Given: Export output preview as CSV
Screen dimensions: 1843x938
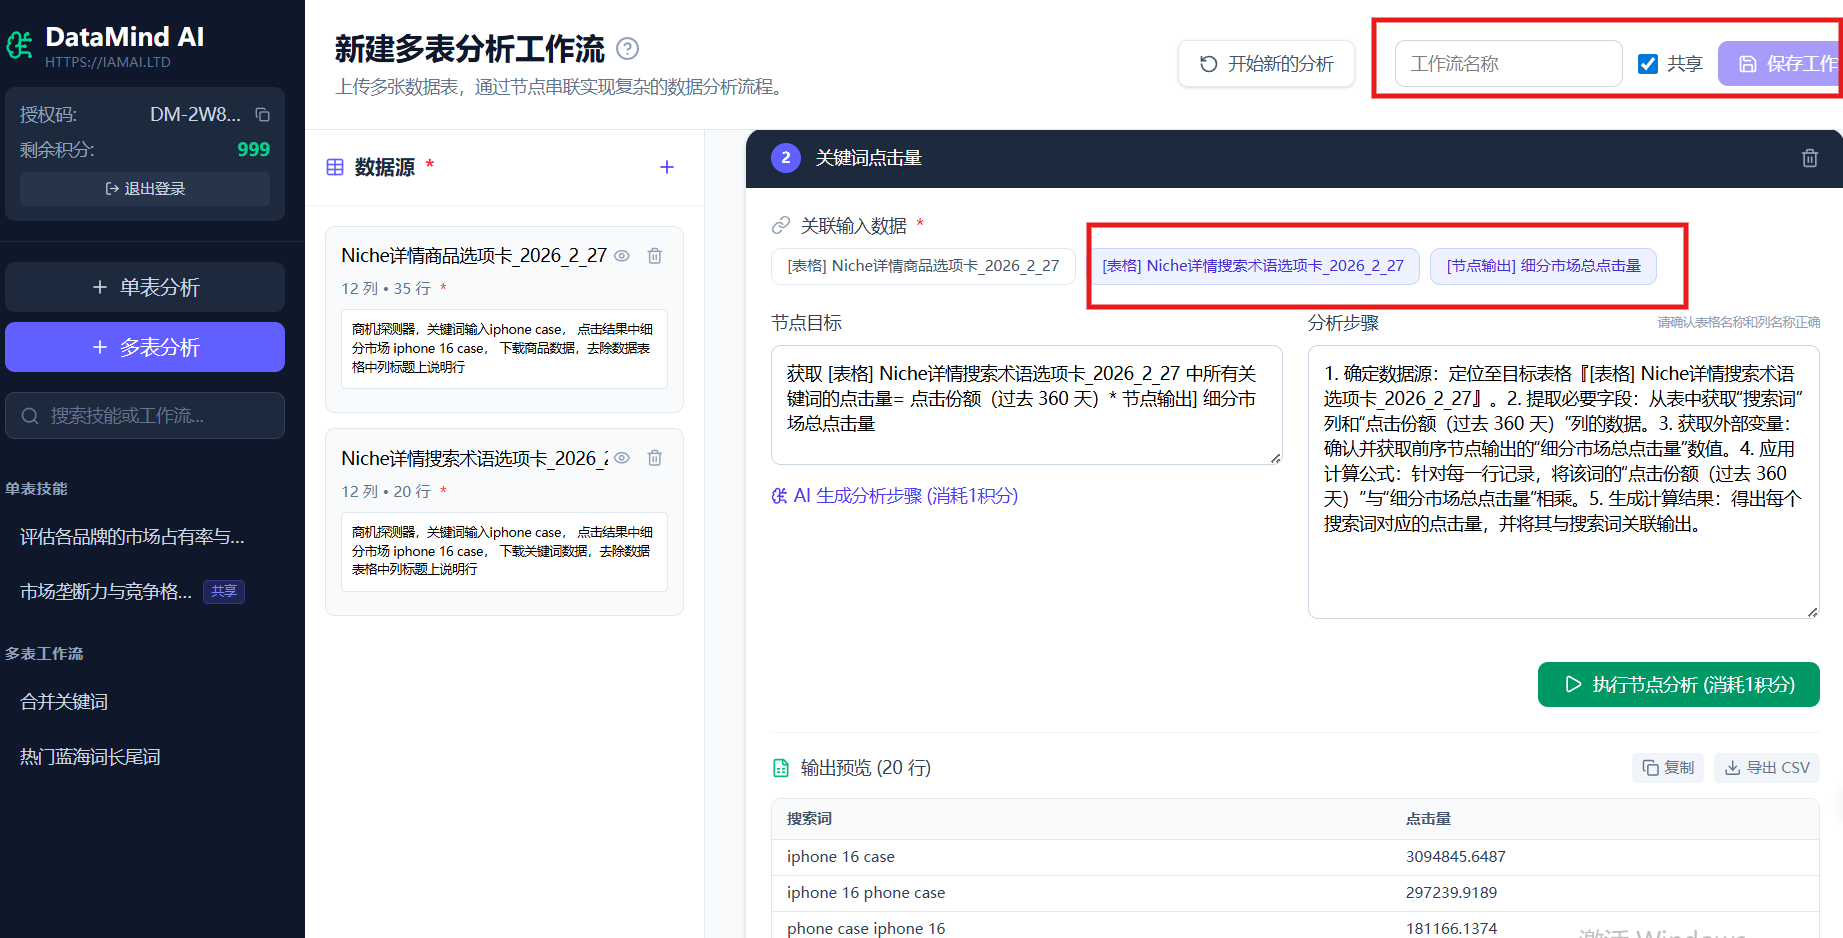Looking at the screenshot, I should (x=1766, y=768).
